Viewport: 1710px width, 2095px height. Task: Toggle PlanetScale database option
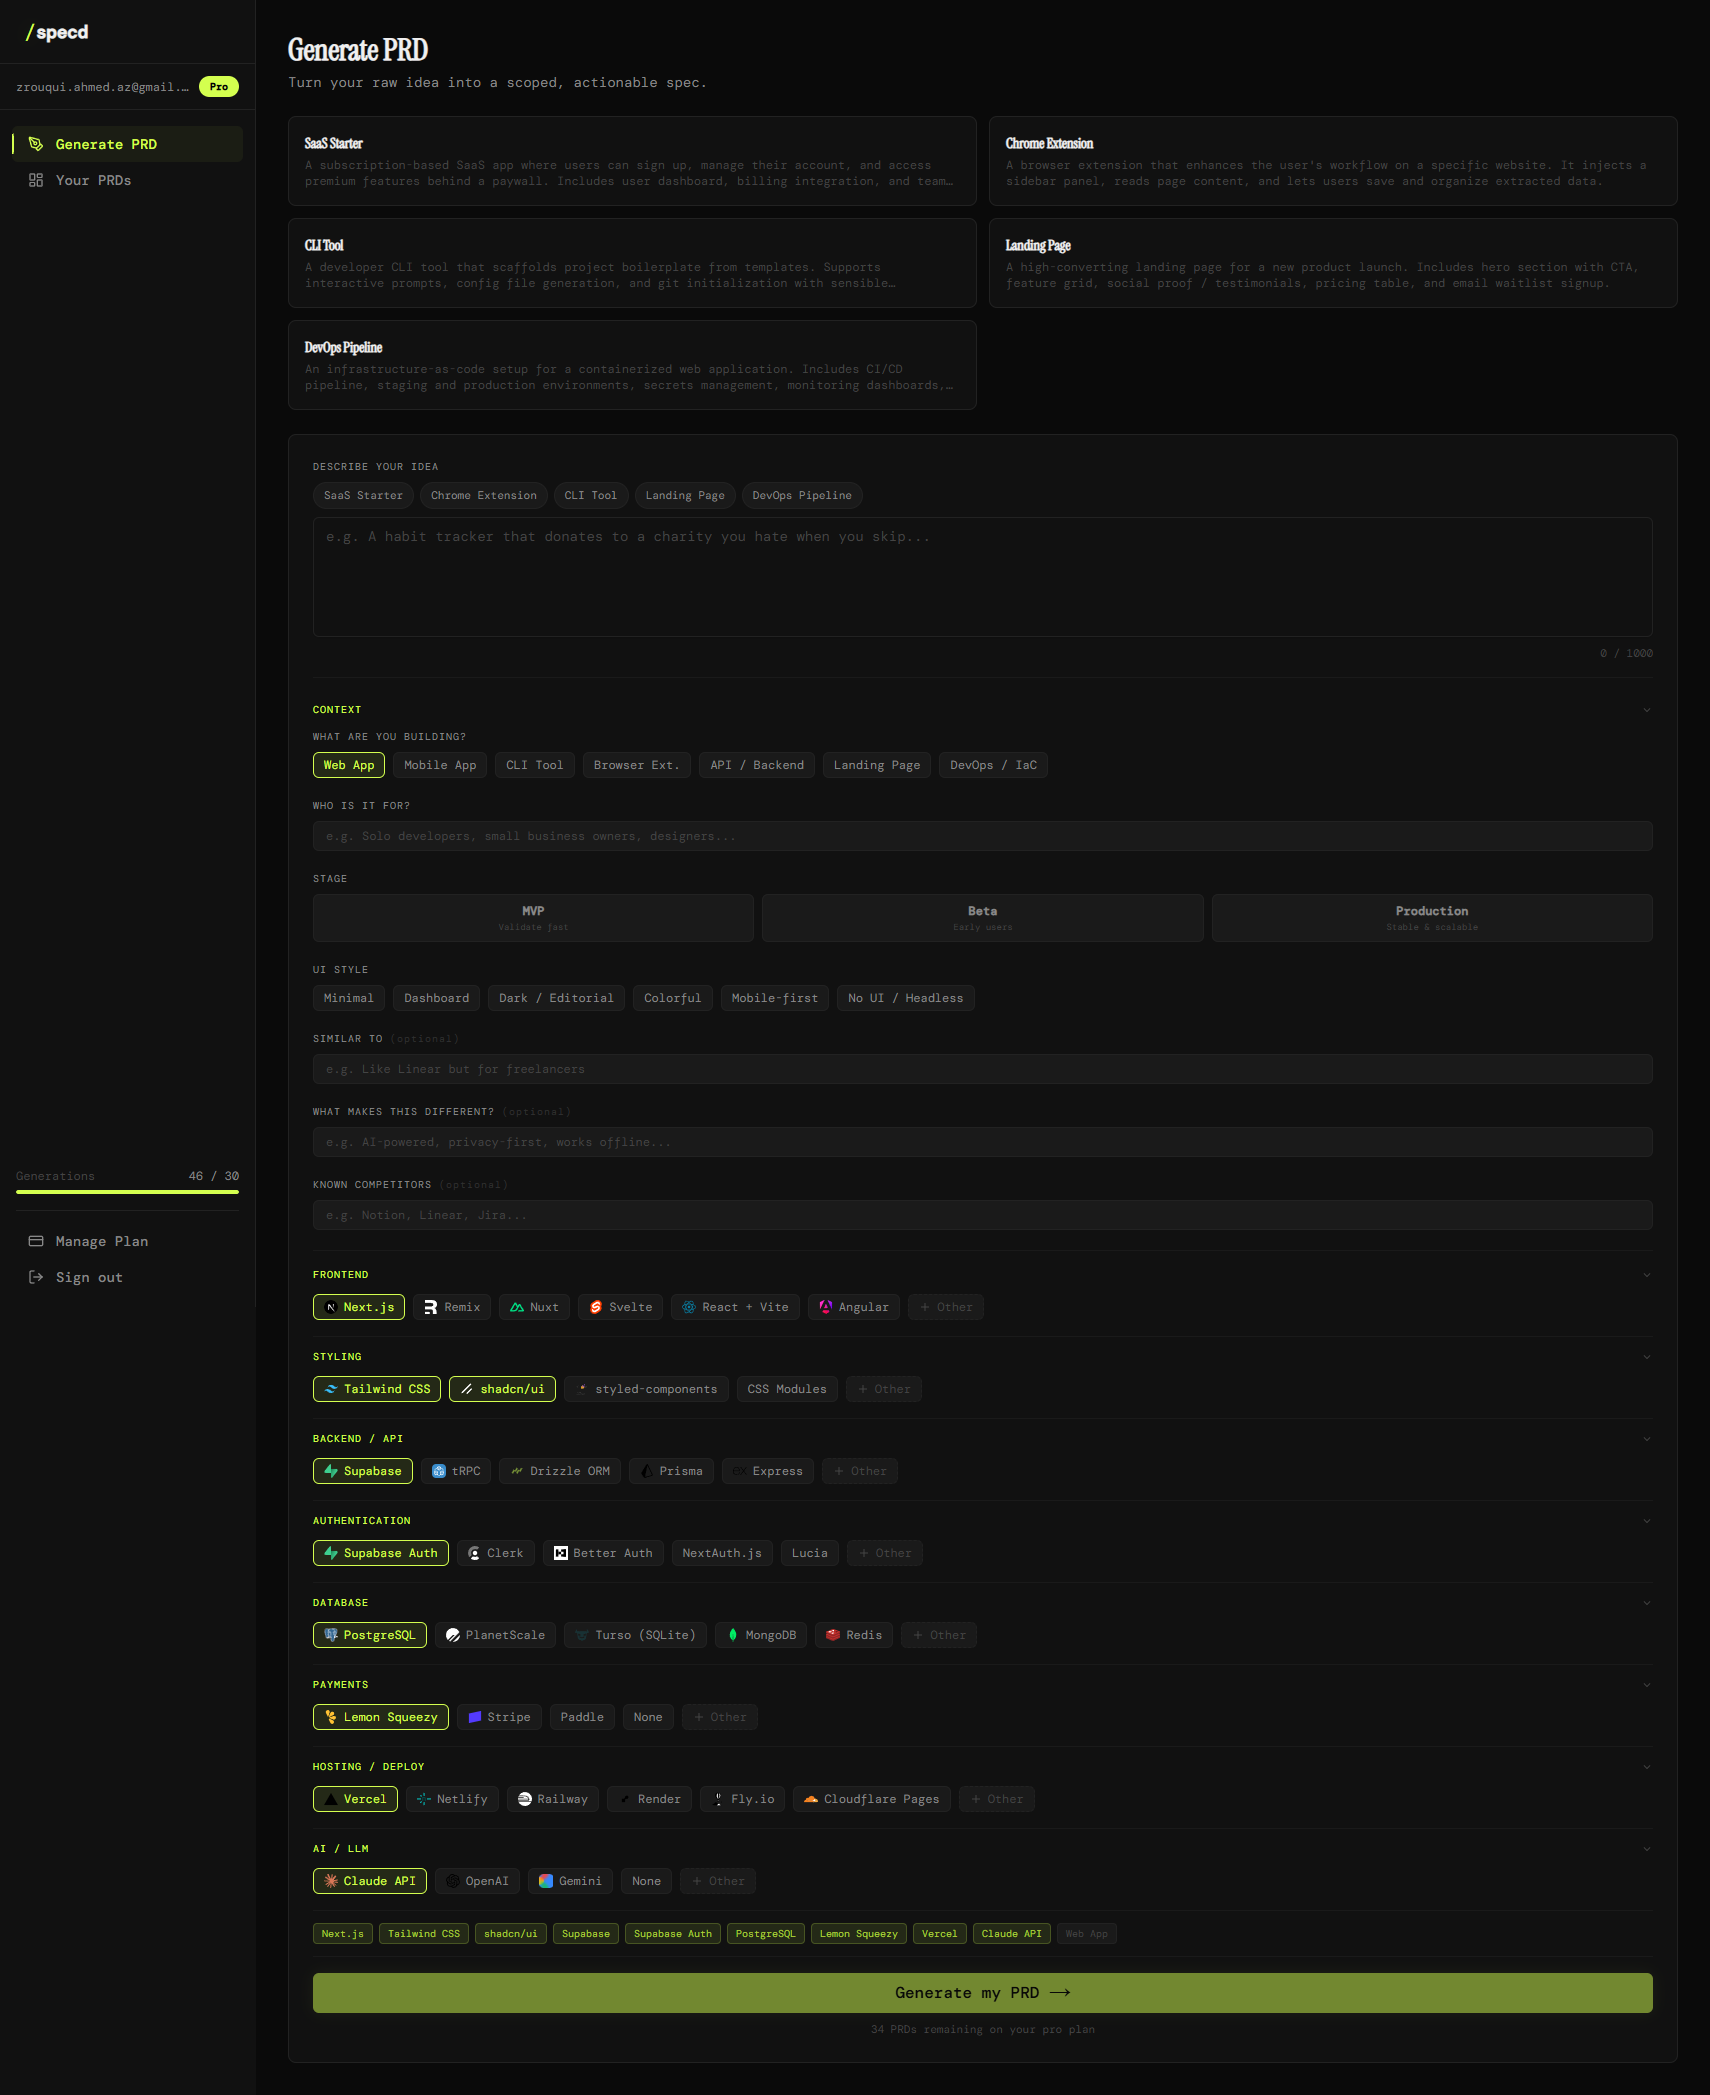point(495,1635)
